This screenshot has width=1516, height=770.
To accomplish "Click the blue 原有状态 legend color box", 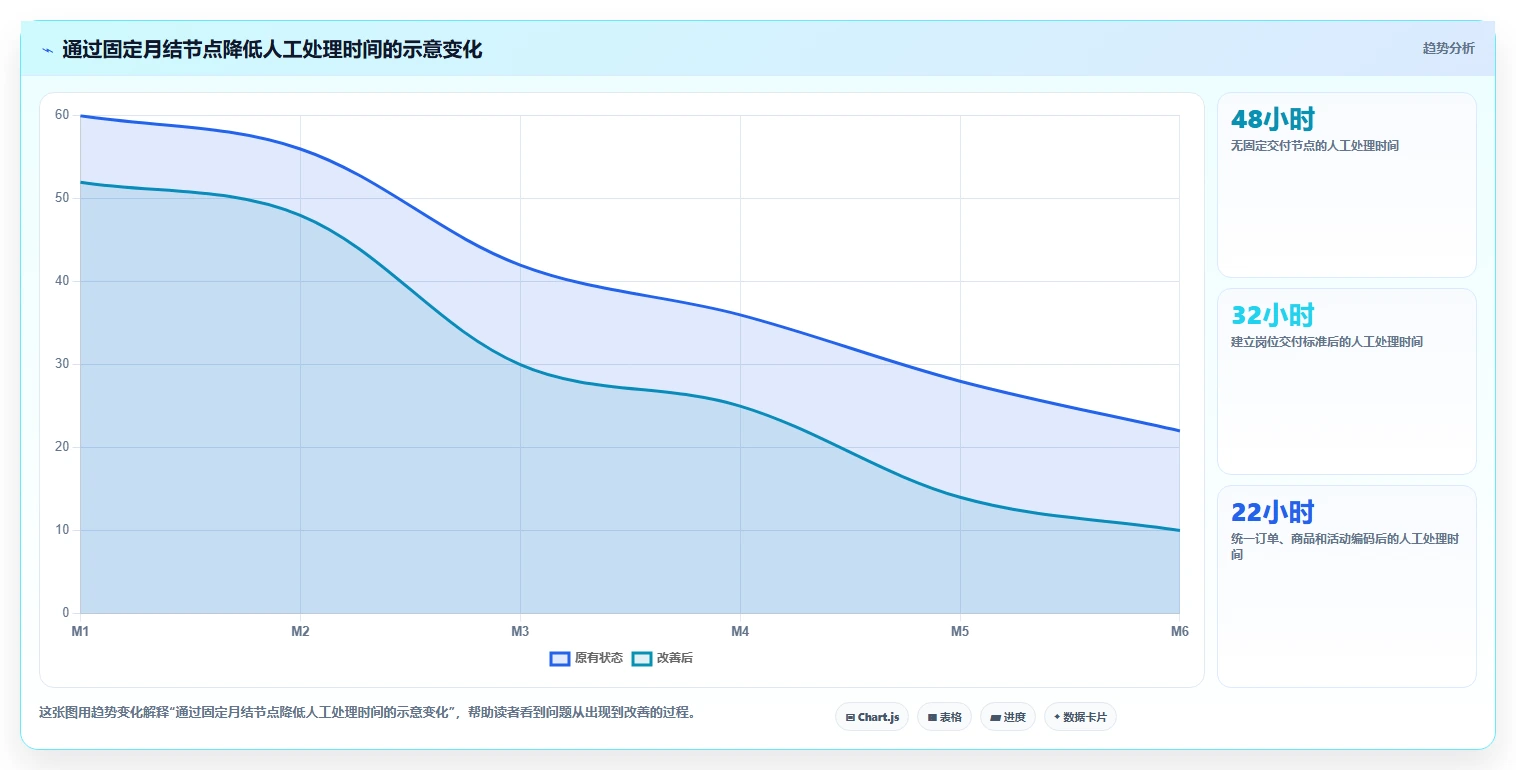I will [x=560, y=658].
